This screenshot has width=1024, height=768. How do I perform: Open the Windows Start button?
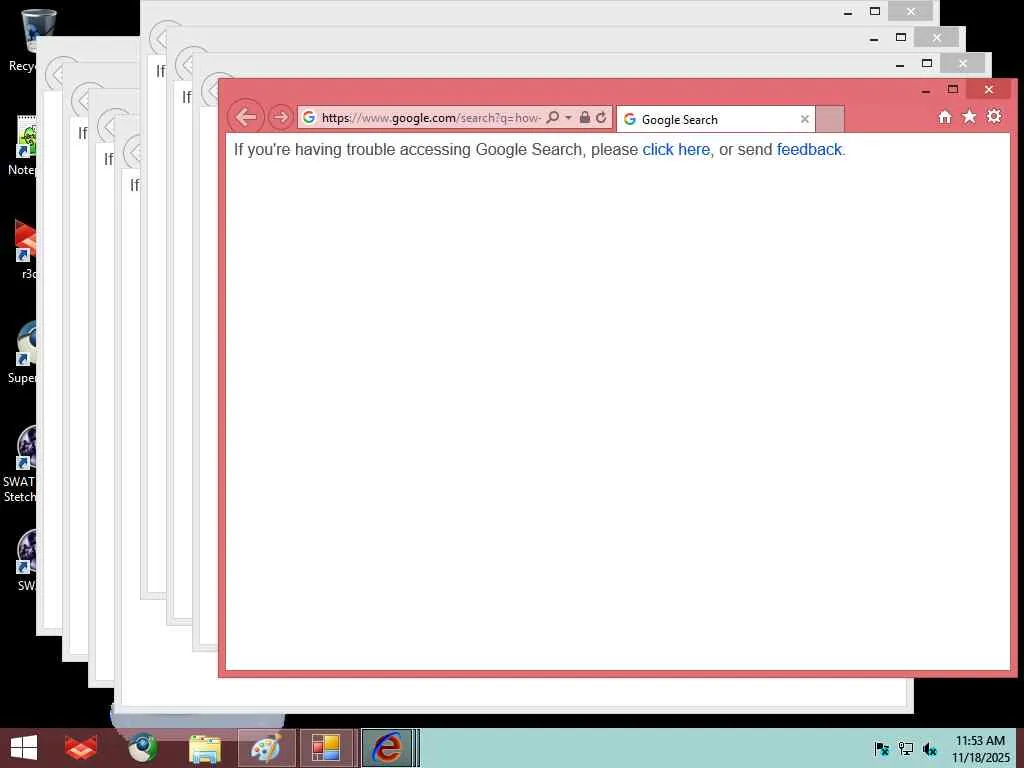pos(24,748)
